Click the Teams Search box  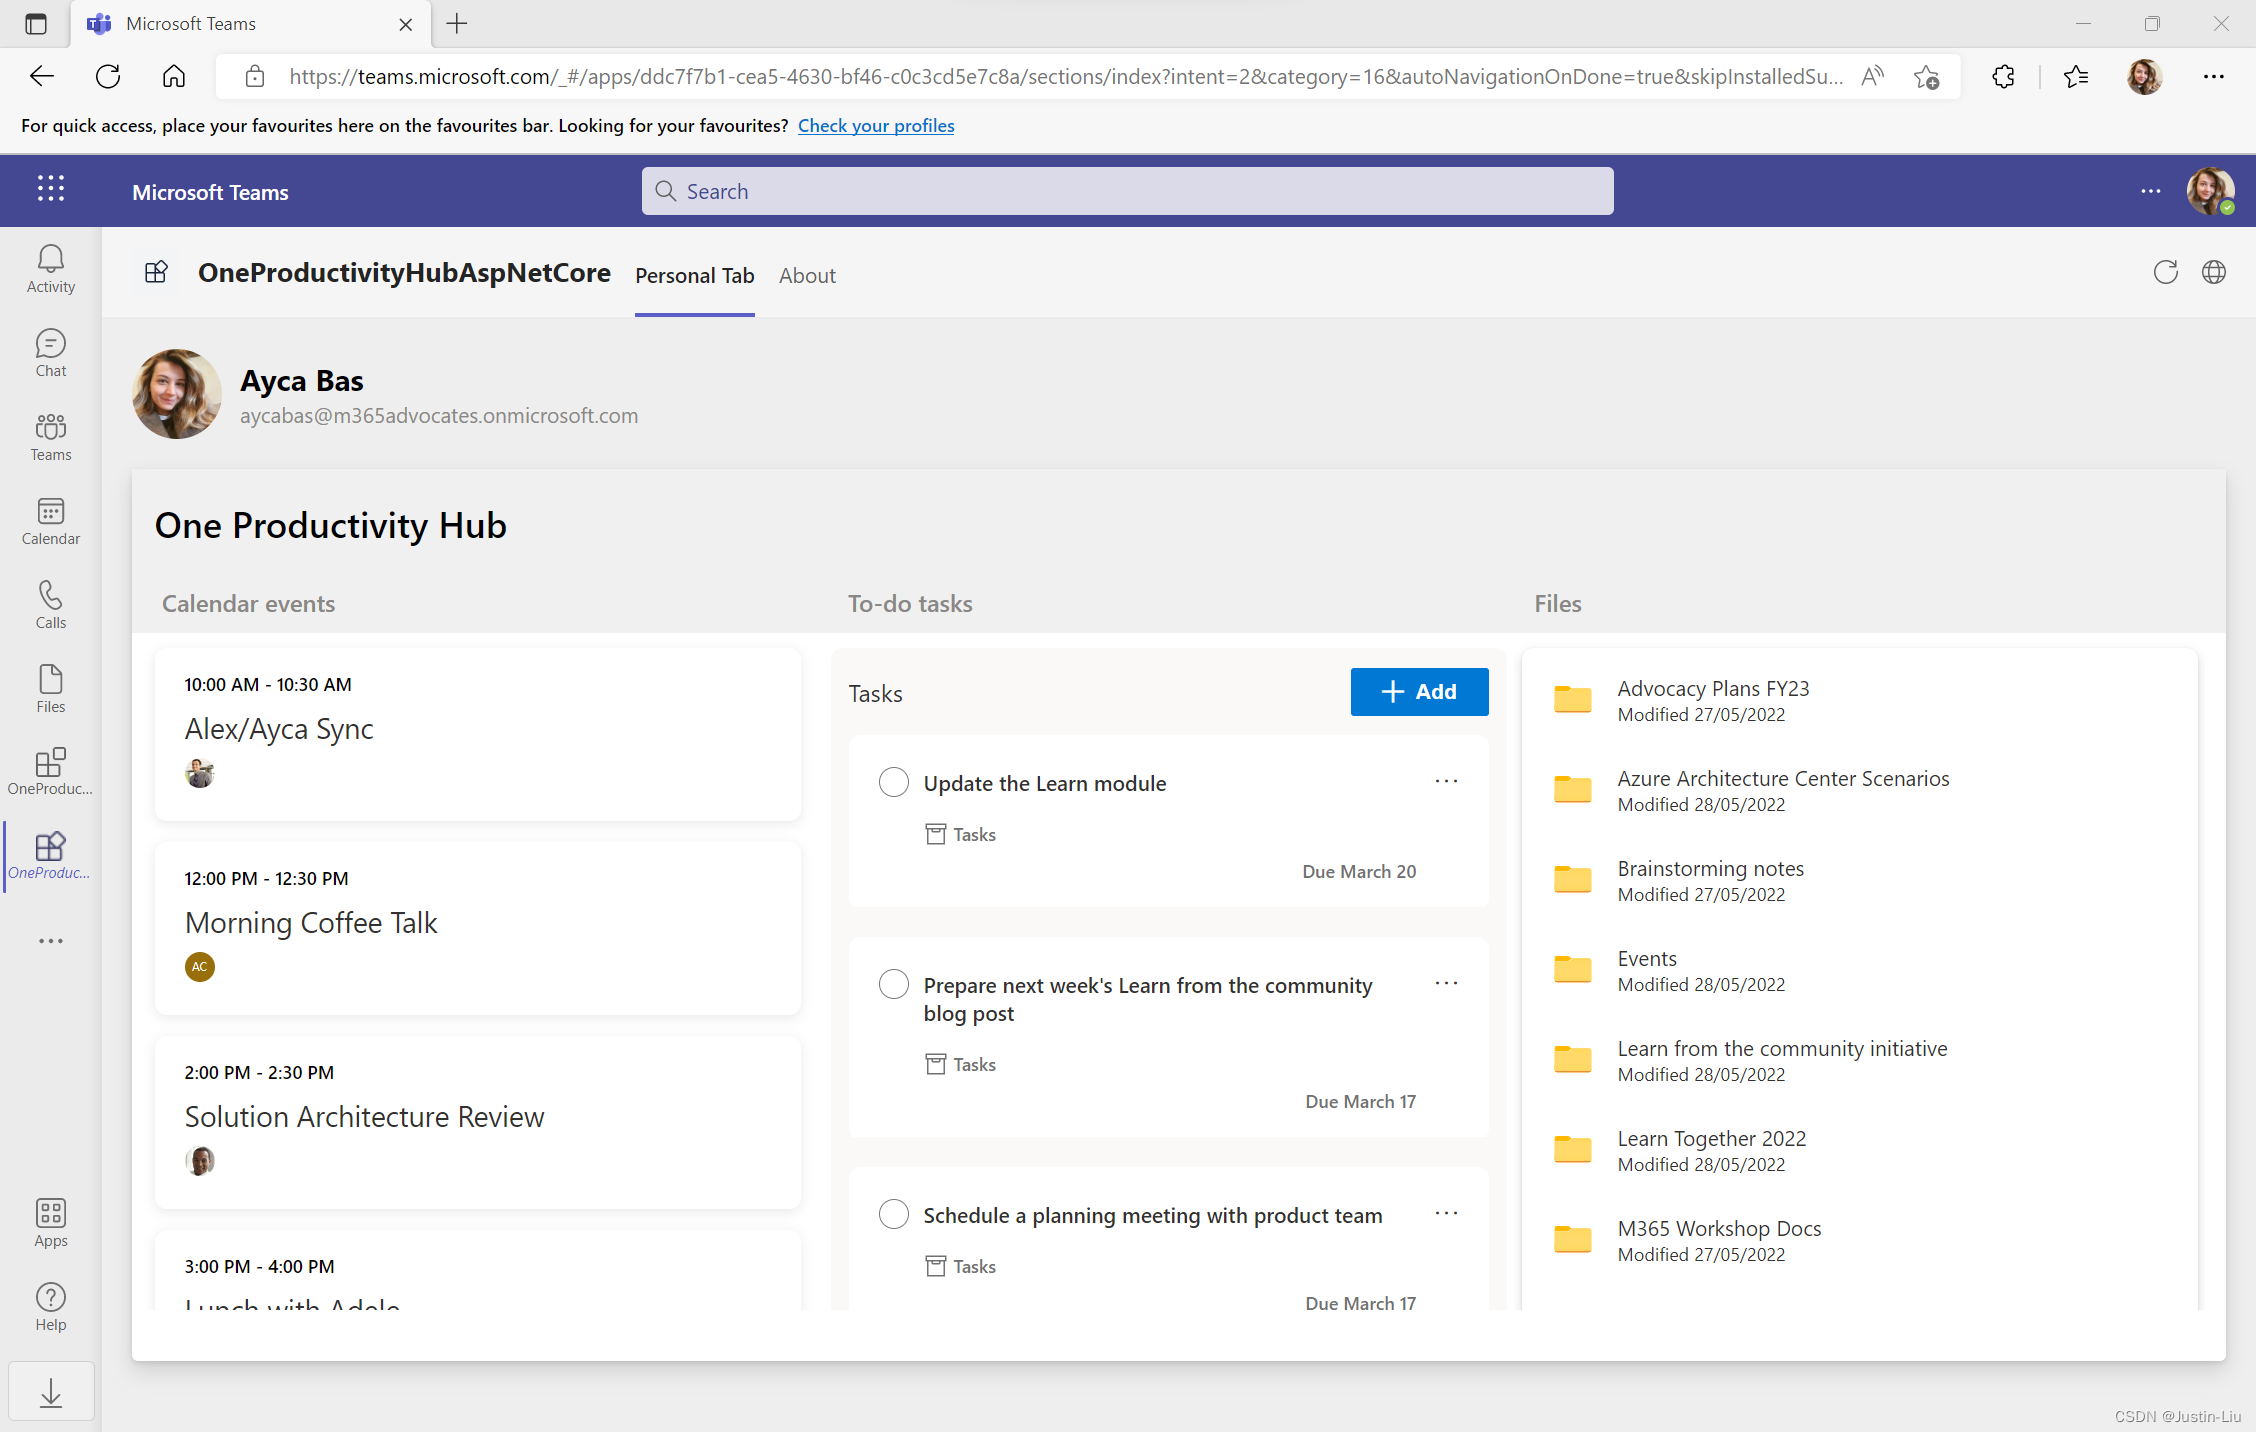(x=1127, y=191)
